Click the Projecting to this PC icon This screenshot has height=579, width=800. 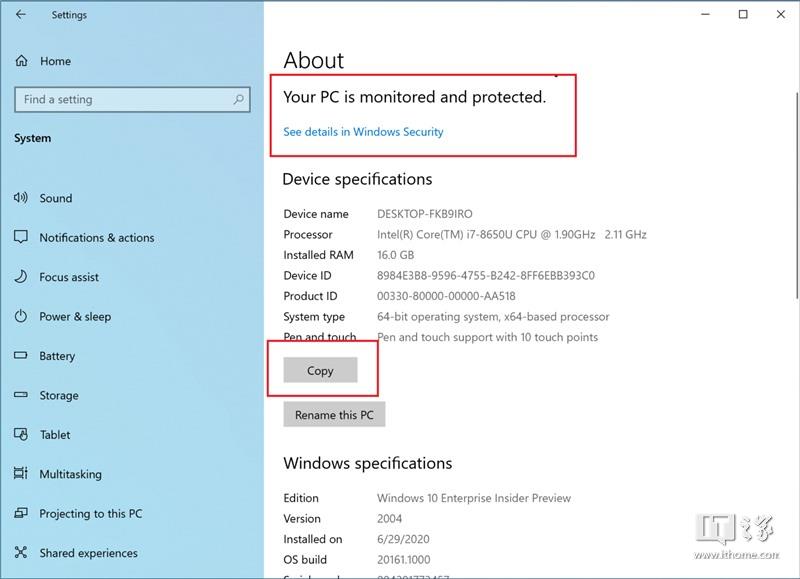tap(21, 513)
